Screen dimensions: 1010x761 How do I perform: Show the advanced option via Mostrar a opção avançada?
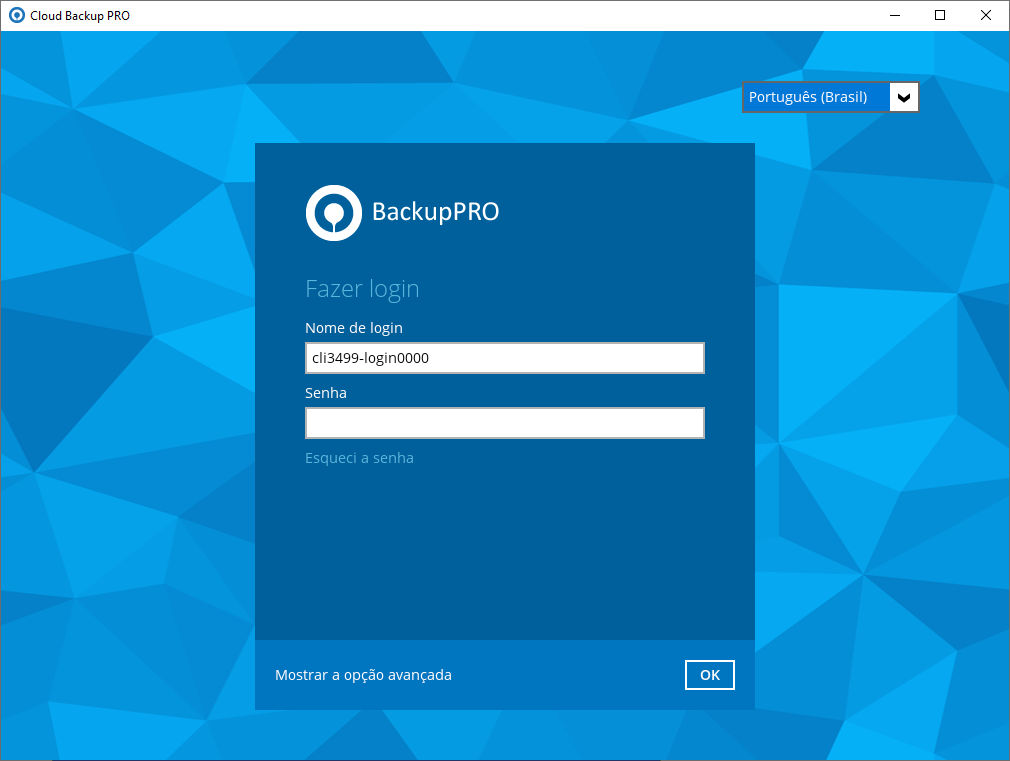click(363, 675)
